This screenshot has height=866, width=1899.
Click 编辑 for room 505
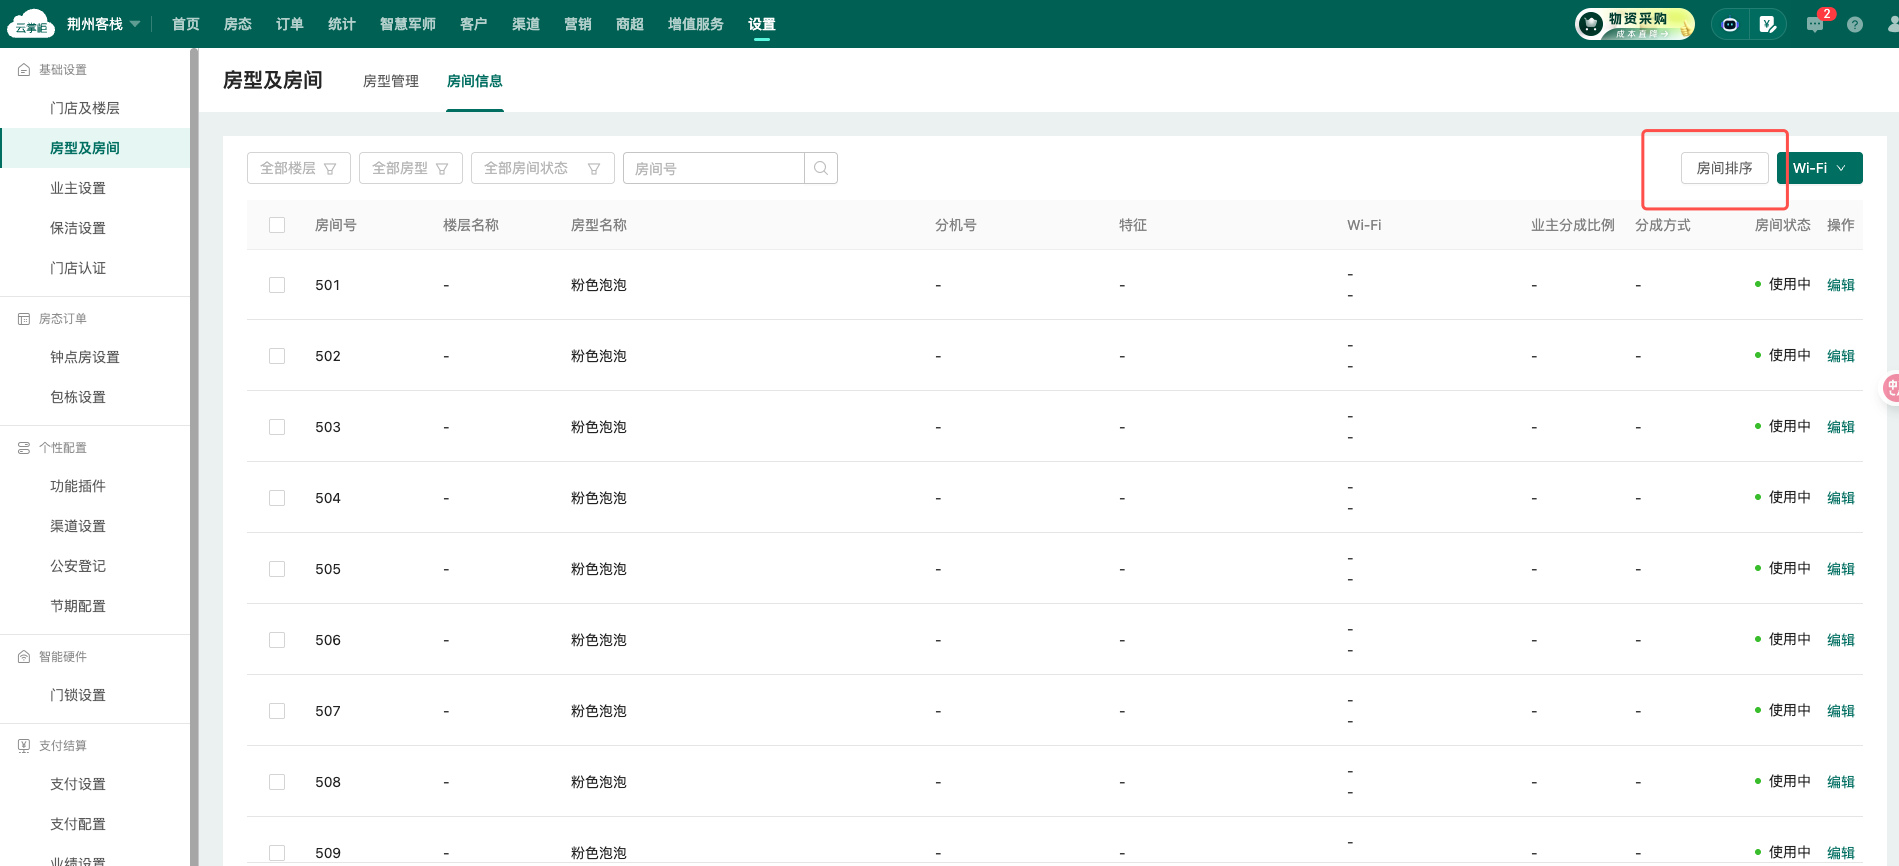1841,569
